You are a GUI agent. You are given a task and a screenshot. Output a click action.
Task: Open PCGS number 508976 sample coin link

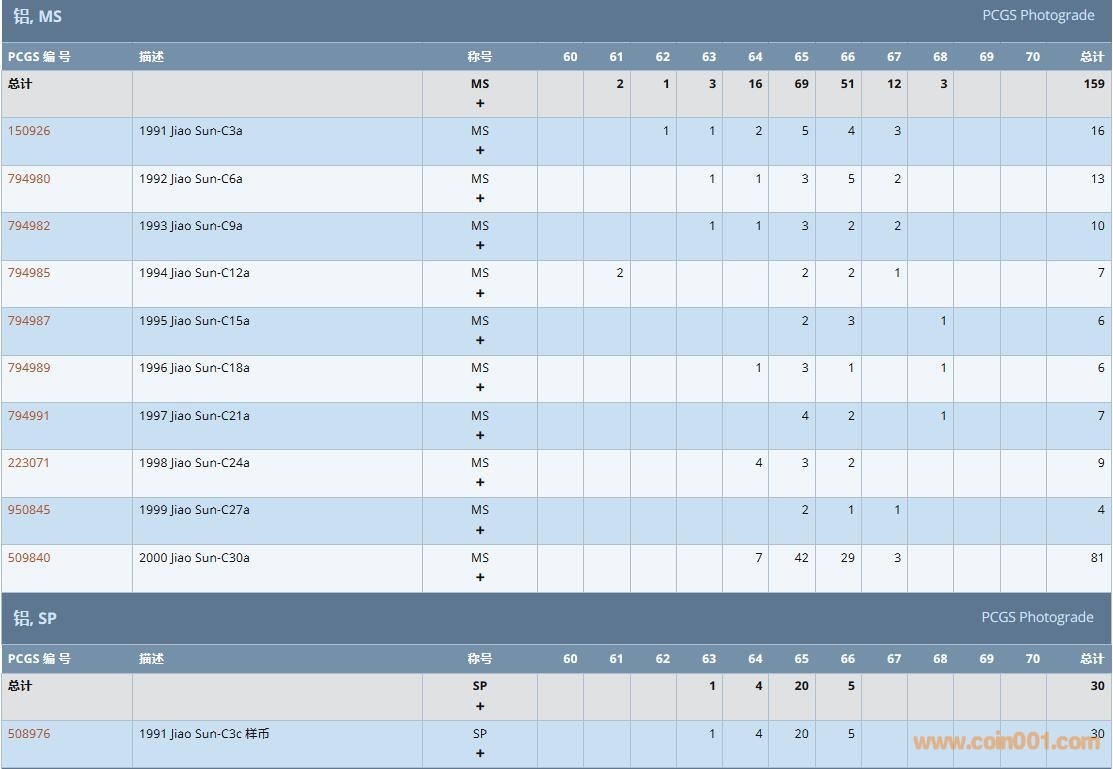pyautogui.click(x=29, y=734)
